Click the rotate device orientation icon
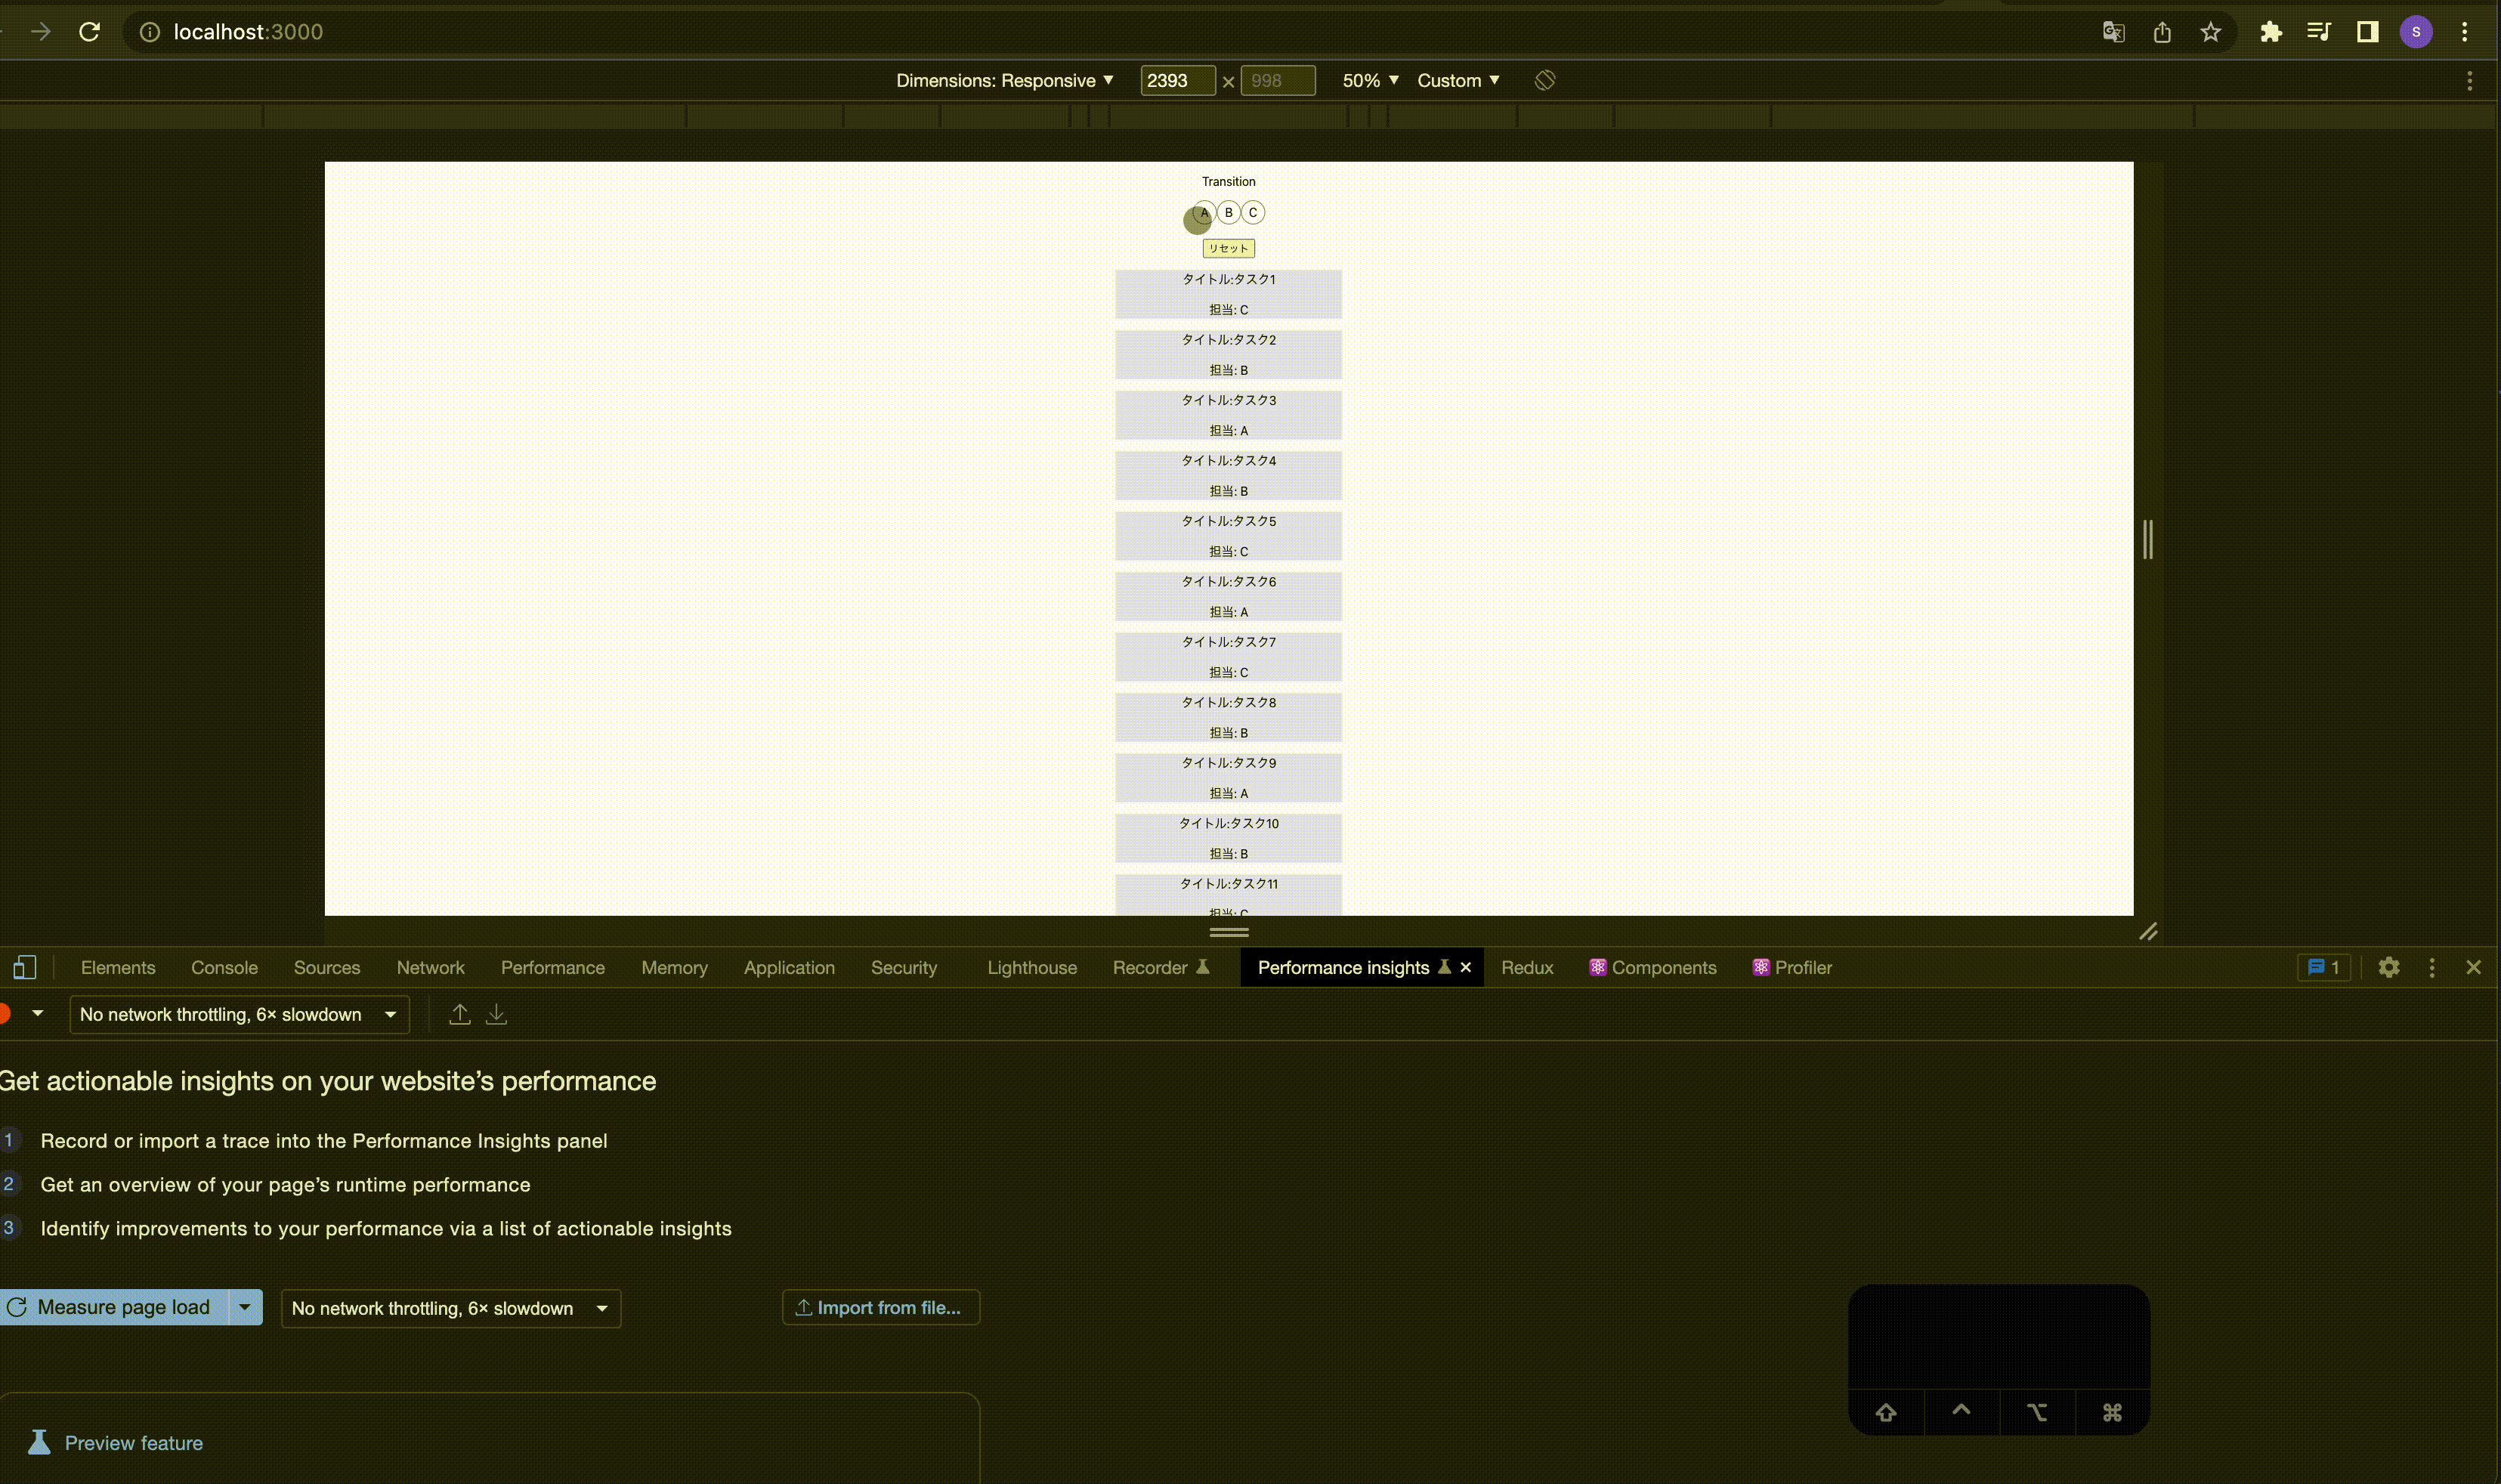Viewport: 2501px width, 1484px height. click(1544, 80)
